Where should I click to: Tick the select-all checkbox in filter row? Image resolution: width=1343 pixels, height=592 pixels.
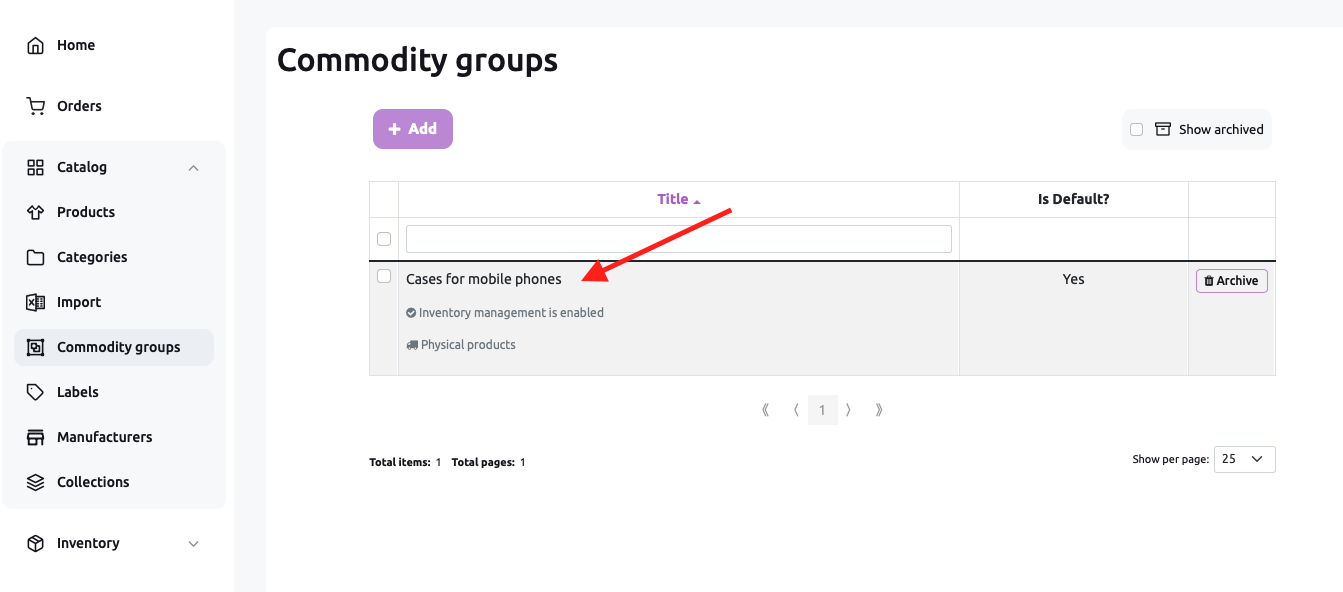click(x=384, y=239)
